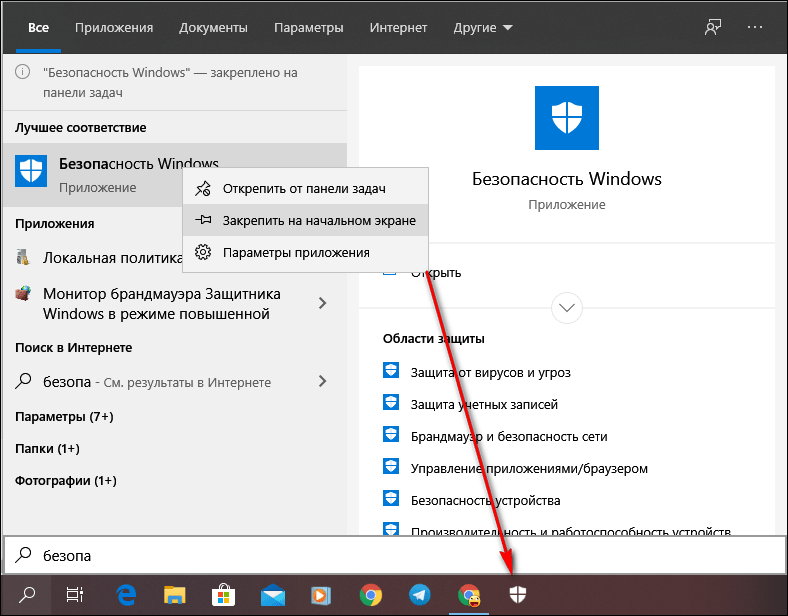Expand the 'Фотографии (1+)' group

tap(66, 481)
